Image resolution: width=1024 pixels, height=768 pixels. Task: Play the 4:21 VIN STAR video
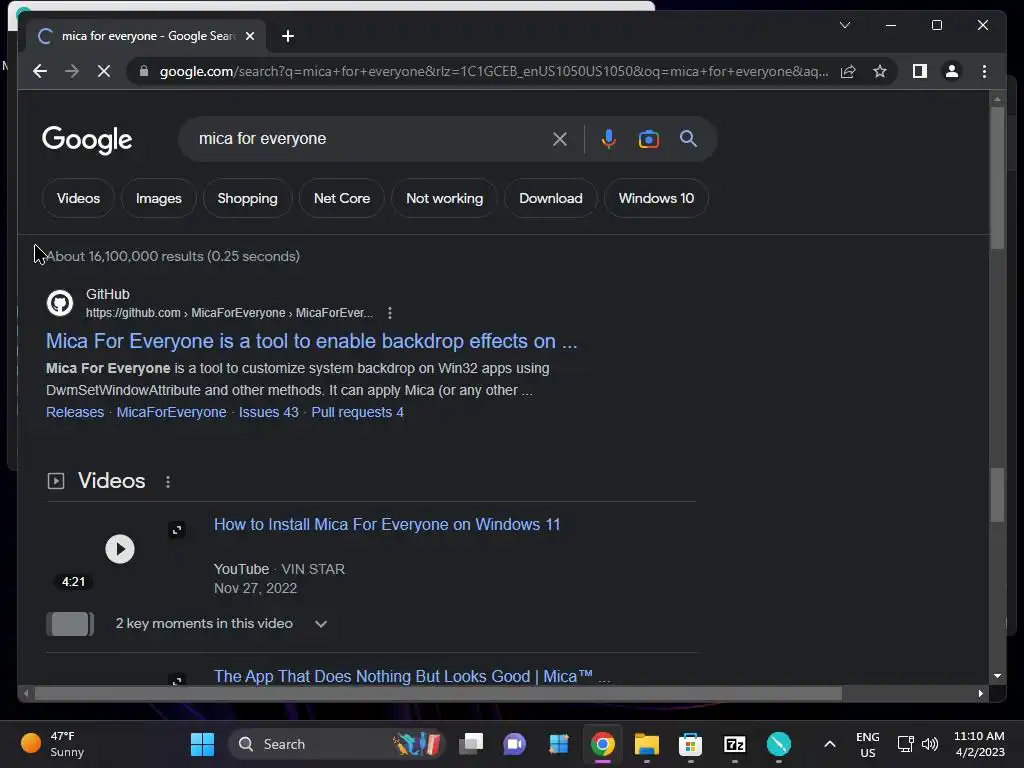coord(120,549)
